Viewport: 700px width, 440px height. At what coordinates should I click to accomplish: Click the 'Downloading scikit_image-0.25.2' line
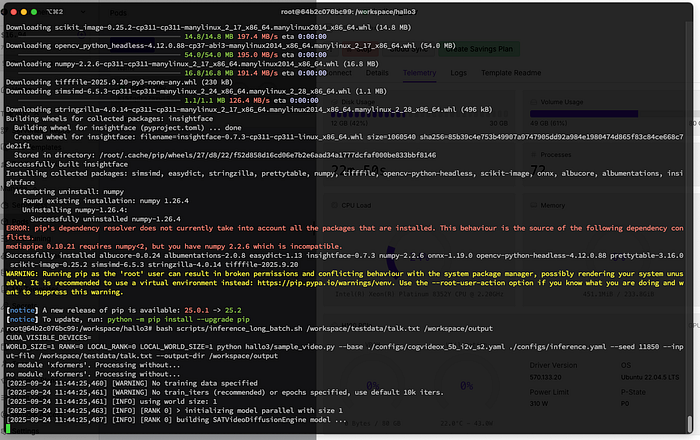pos(208,27)
